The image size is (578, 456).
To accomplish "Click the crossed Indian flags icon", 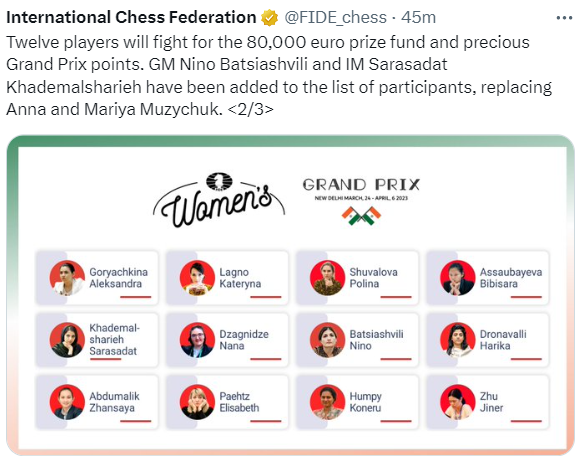I will click(361, 216).
